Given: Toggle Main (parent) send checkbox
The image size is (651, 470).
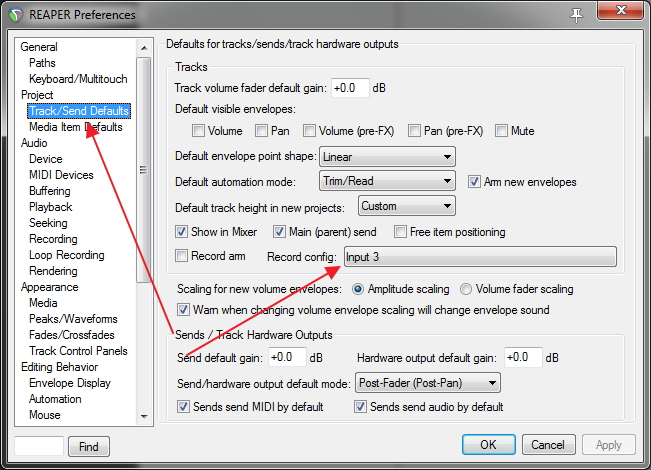Looking at the screenshot, I should coord(279,232).
